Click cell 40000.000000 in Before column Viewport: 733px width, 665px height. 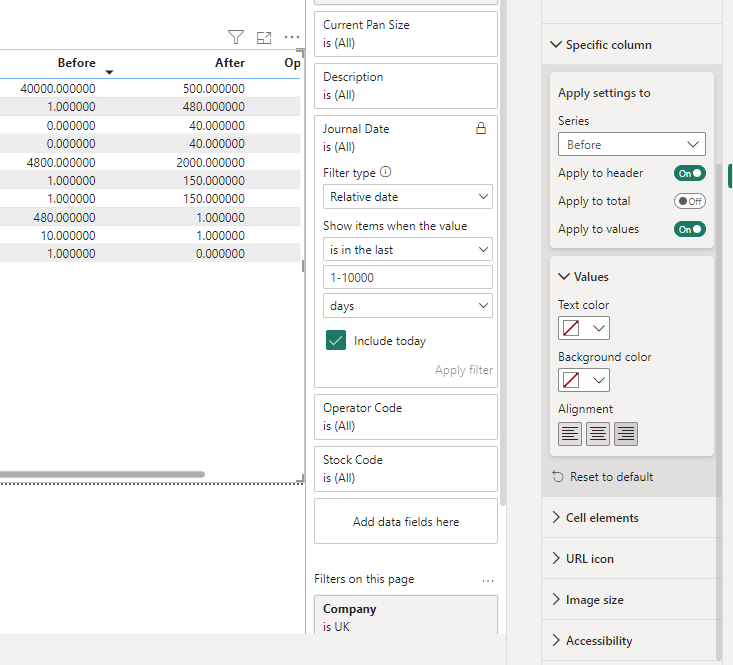click(x=58, y=88)
